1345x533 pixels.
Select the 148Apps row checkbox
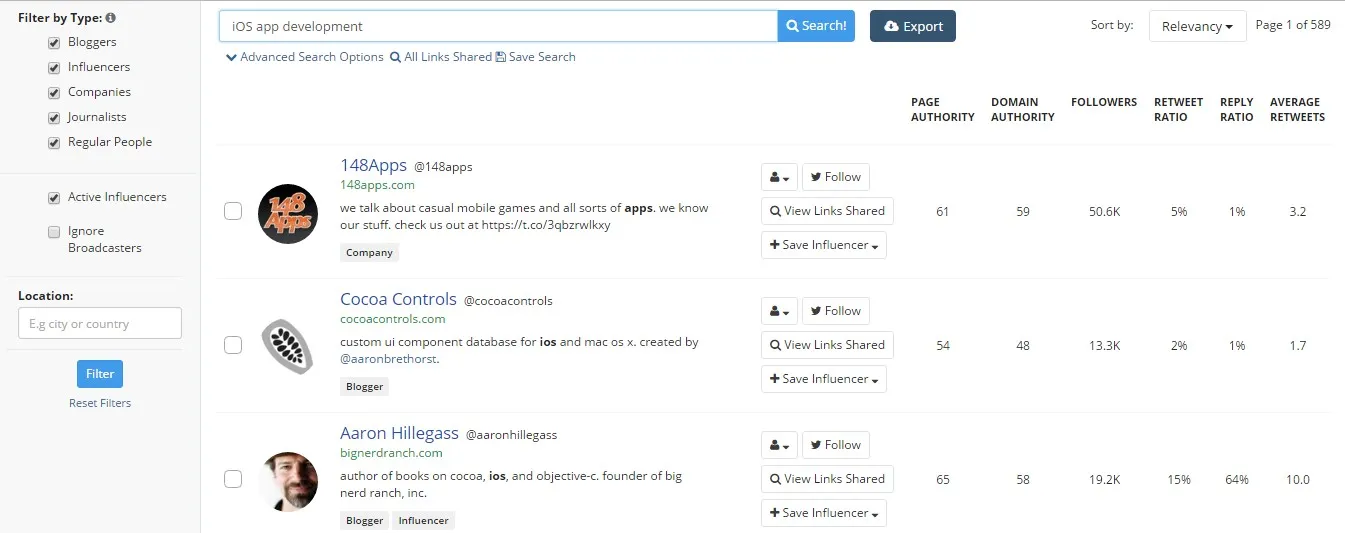(x=233, y=211)
